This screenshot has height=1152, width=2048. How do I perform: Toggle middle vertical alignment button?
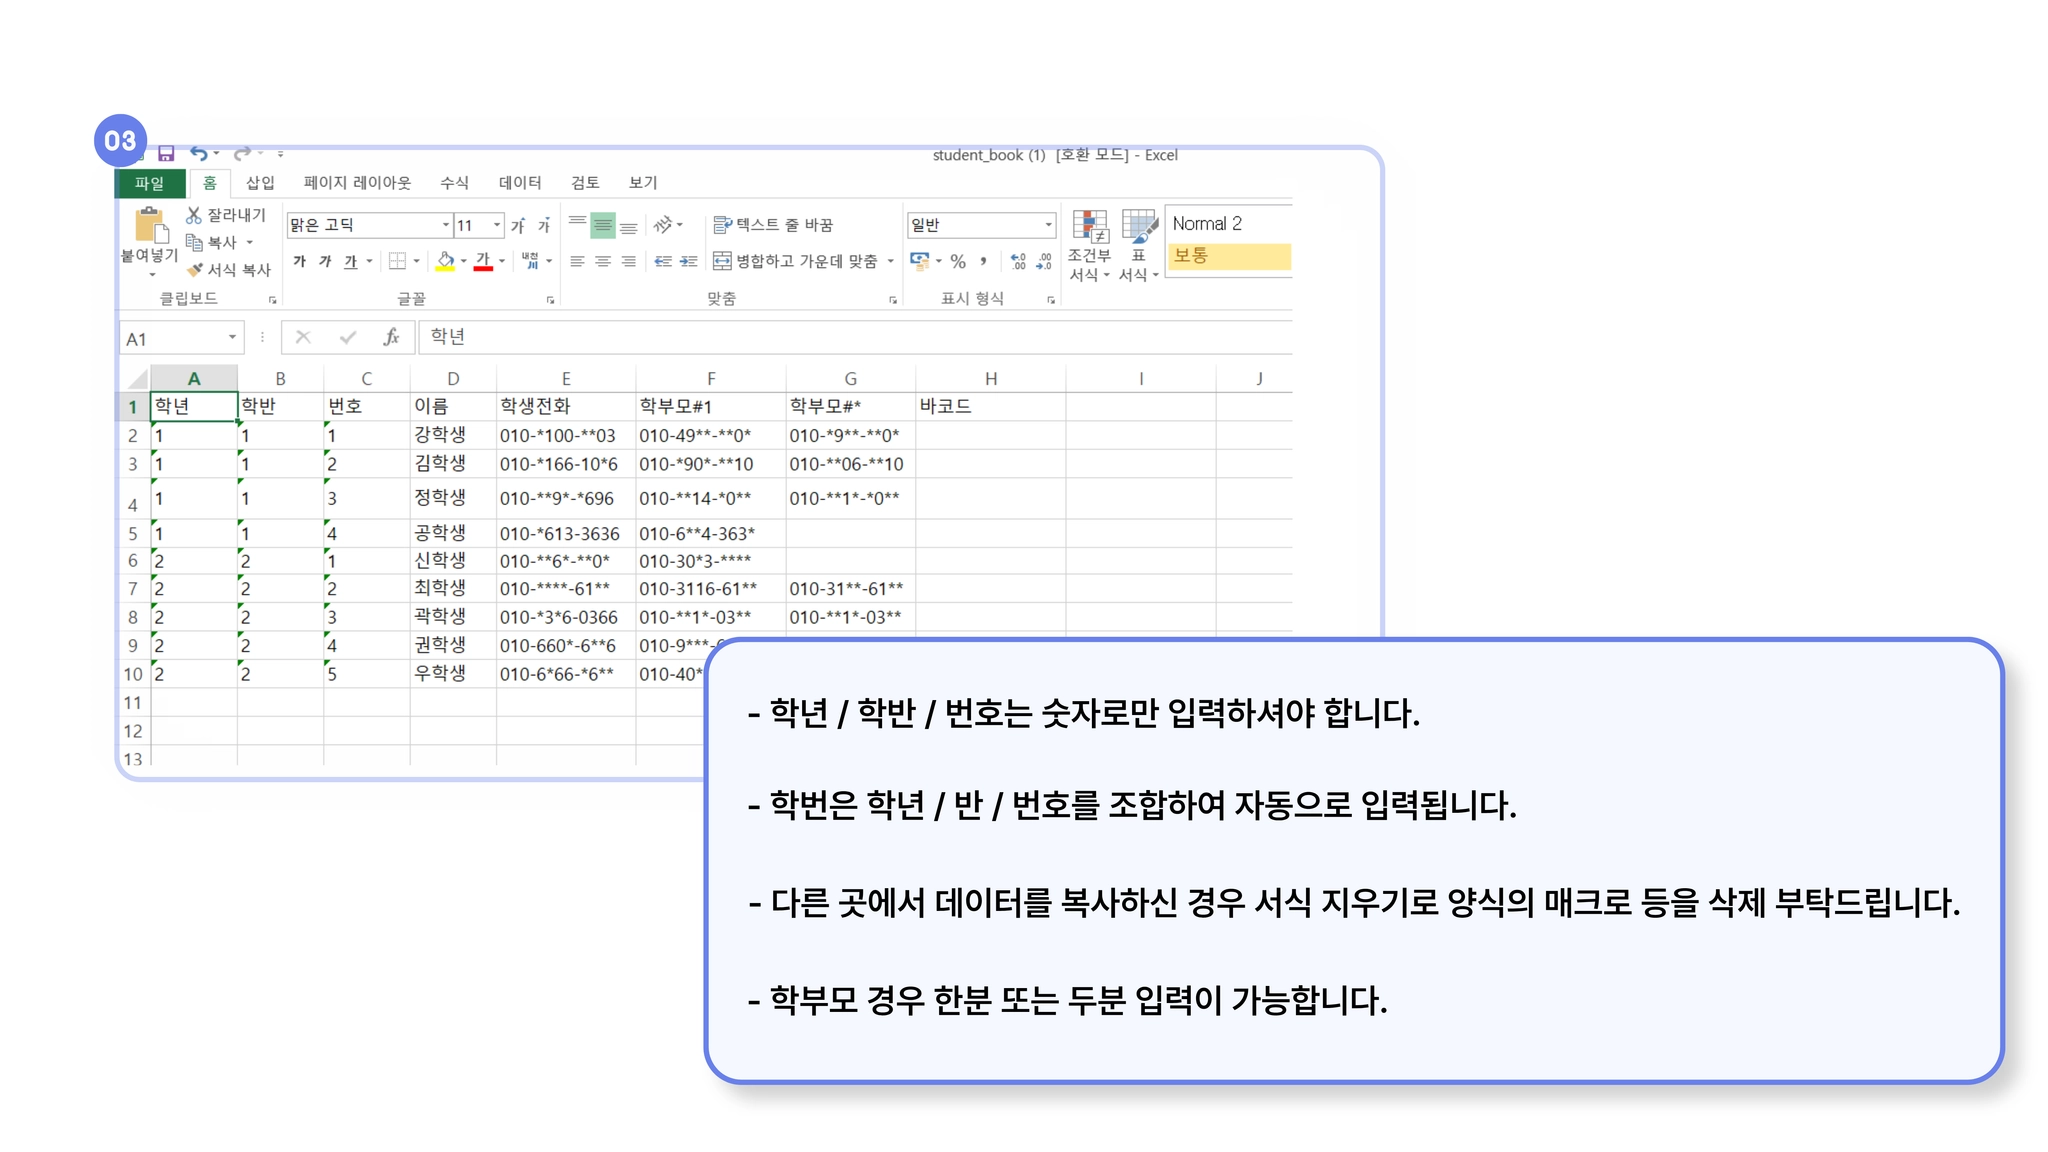click(603, 226)
